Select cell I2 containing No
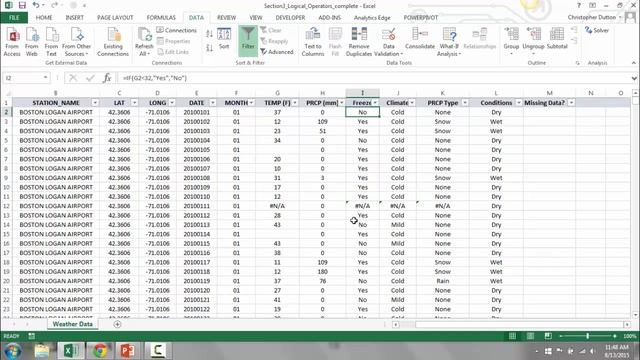640x360 pixels. point(362,112)
